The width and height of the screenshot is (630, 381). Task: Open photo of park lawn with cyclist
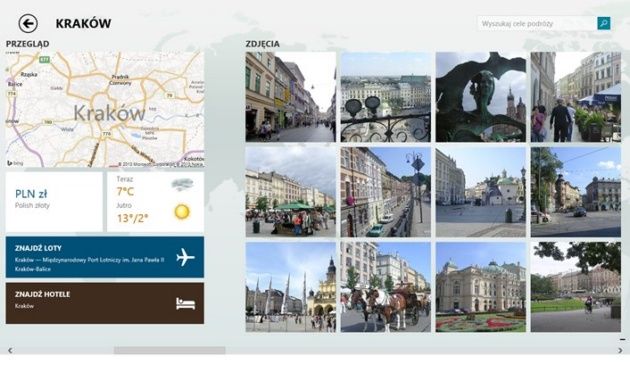(576, 287)
